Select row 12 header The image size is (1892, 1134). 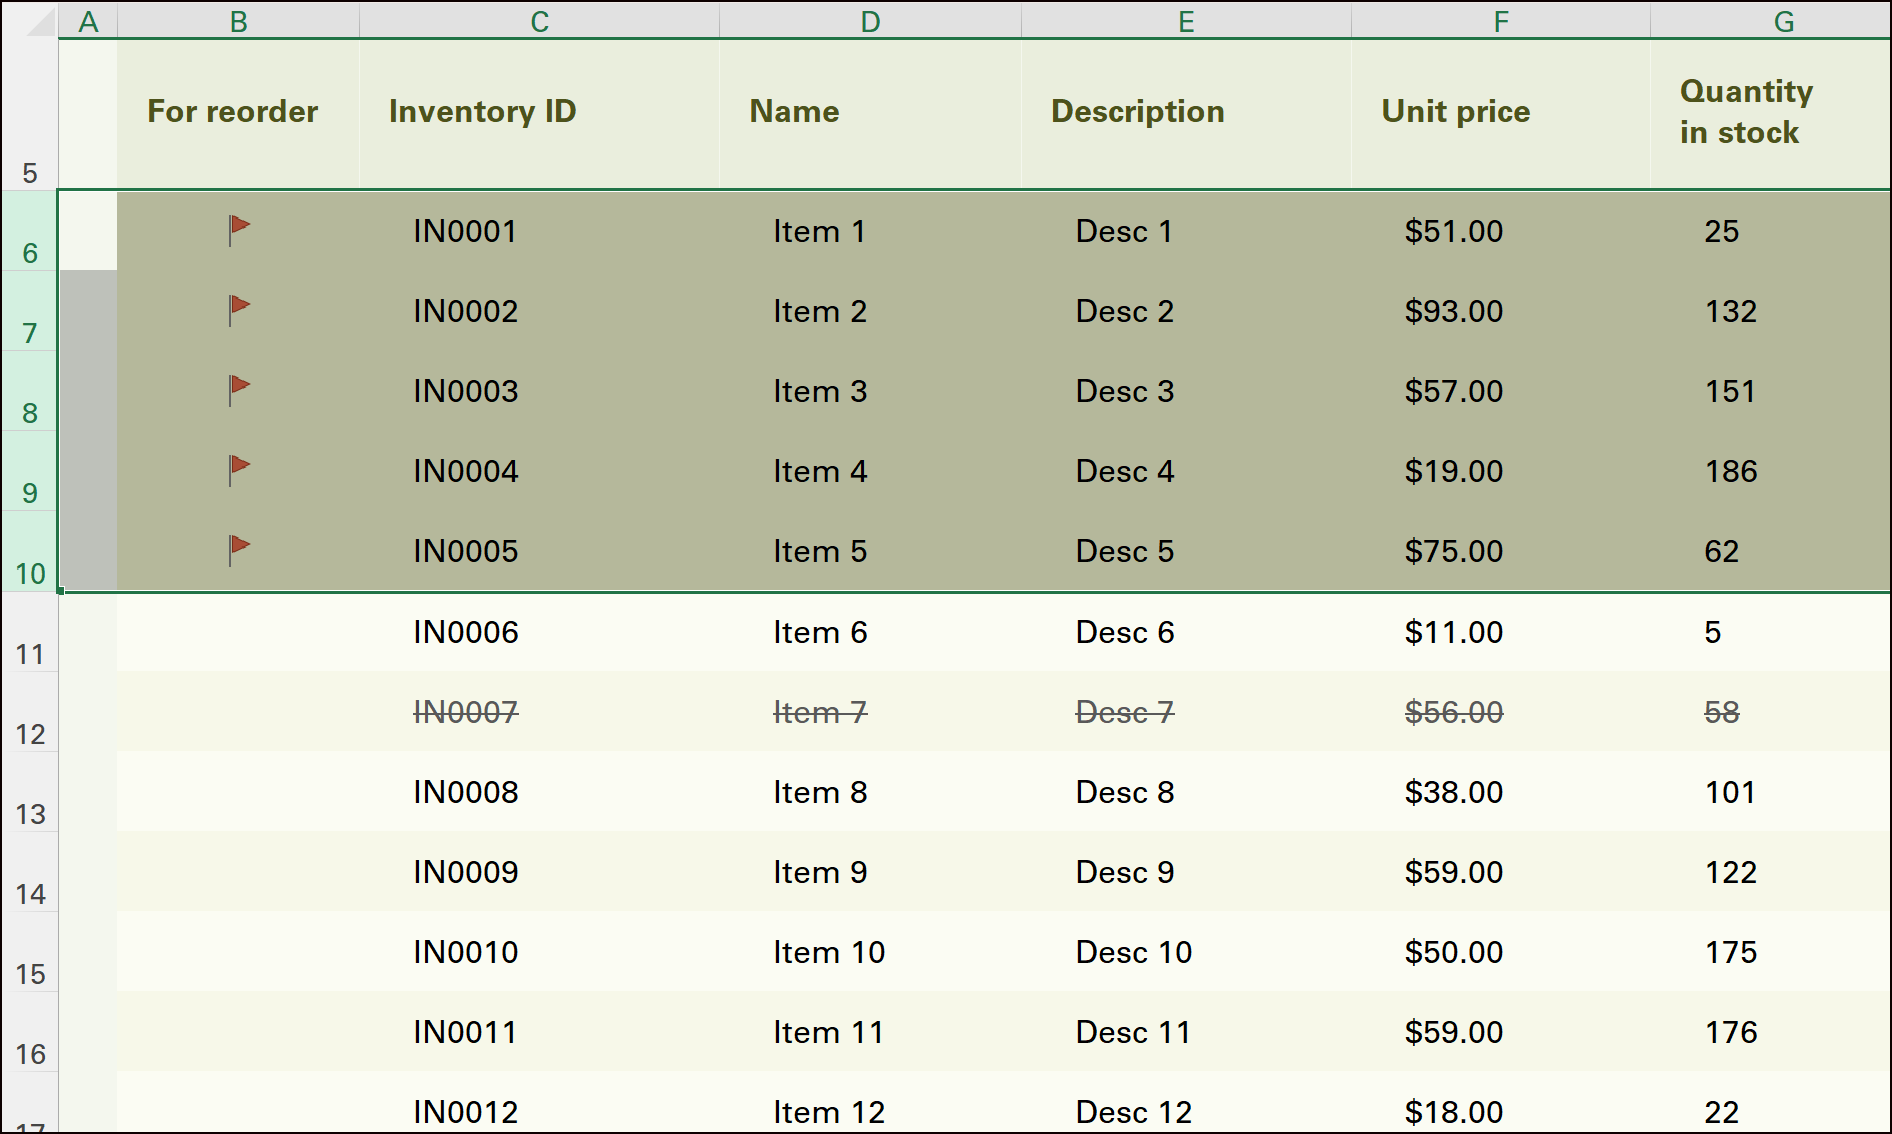coord(30,733)
